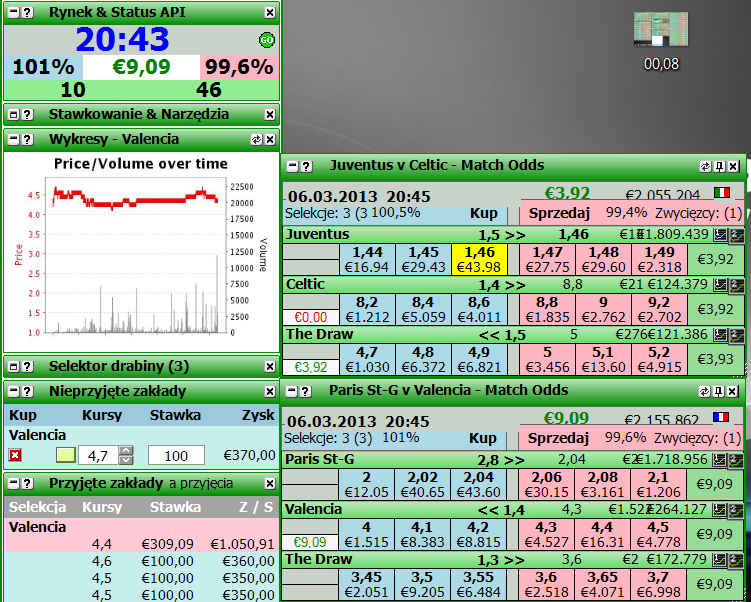751x602 pixels.
Task: Open chart 1 icon in Paris-market Draw row
Action: click(719, 560)
